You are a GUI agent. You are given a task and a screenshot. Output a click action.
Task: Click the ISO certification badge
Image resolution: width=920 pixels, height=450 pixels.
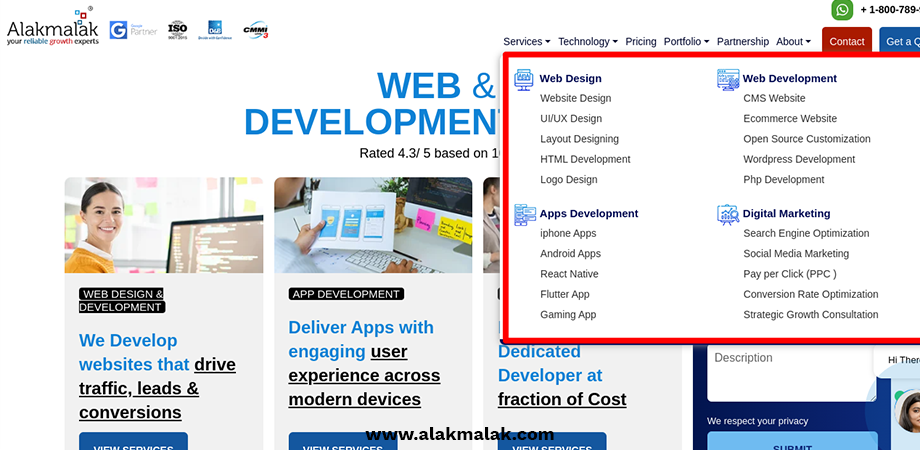177,29
